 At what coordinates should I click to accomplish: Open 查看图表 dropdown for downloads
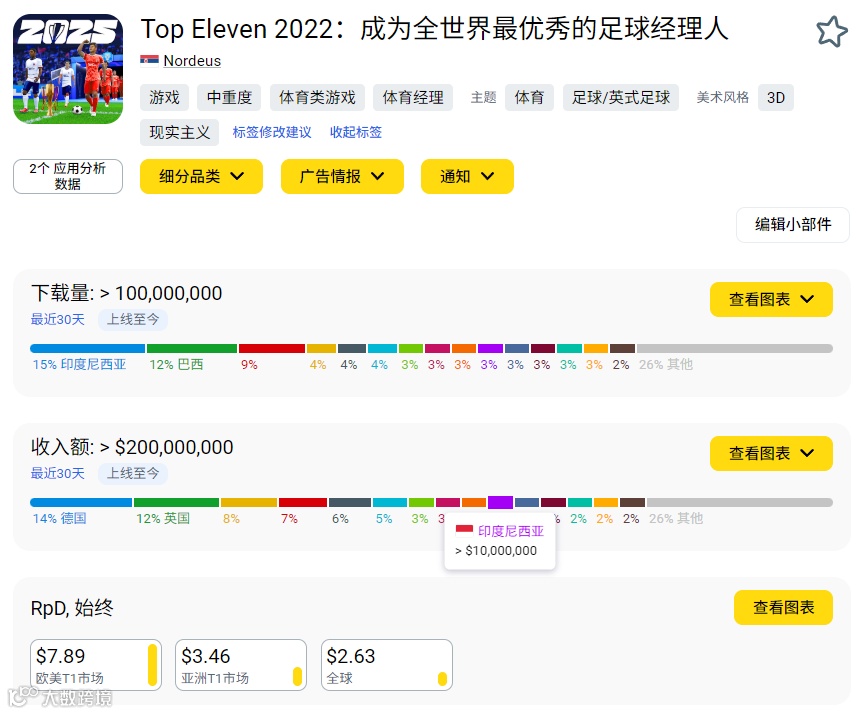pos(771,299)
